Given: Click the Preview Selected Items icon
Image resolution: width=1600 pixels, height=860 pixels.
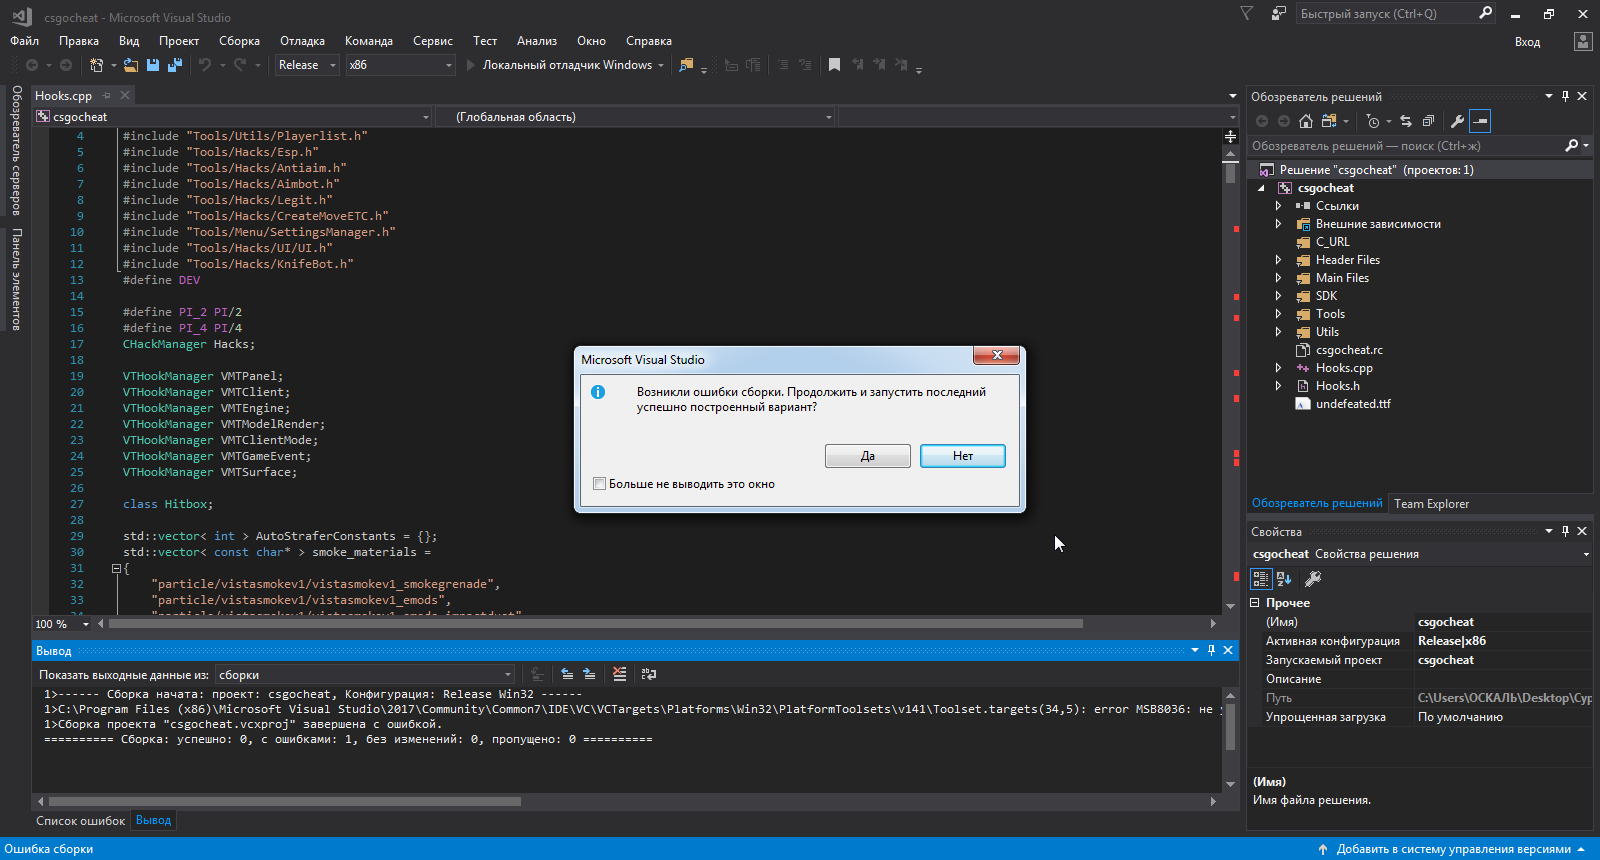Looking at the screenshot, I should click(1481, 121).
